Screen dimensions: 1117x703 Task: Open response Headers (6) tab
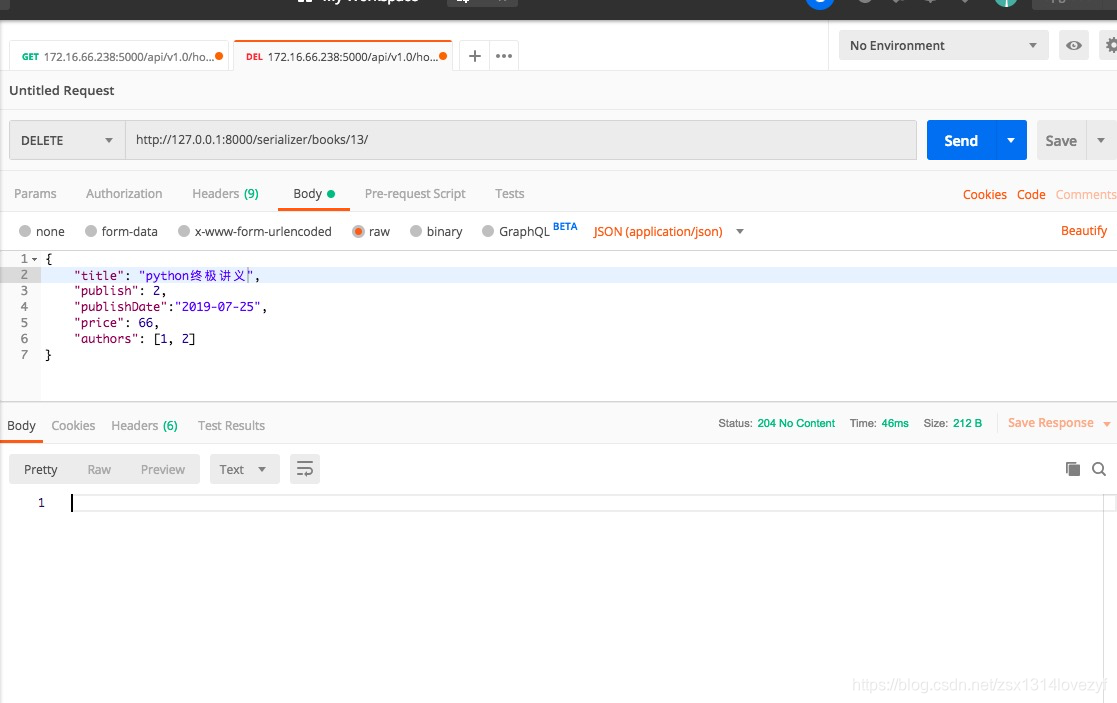[x=144, y=425]
